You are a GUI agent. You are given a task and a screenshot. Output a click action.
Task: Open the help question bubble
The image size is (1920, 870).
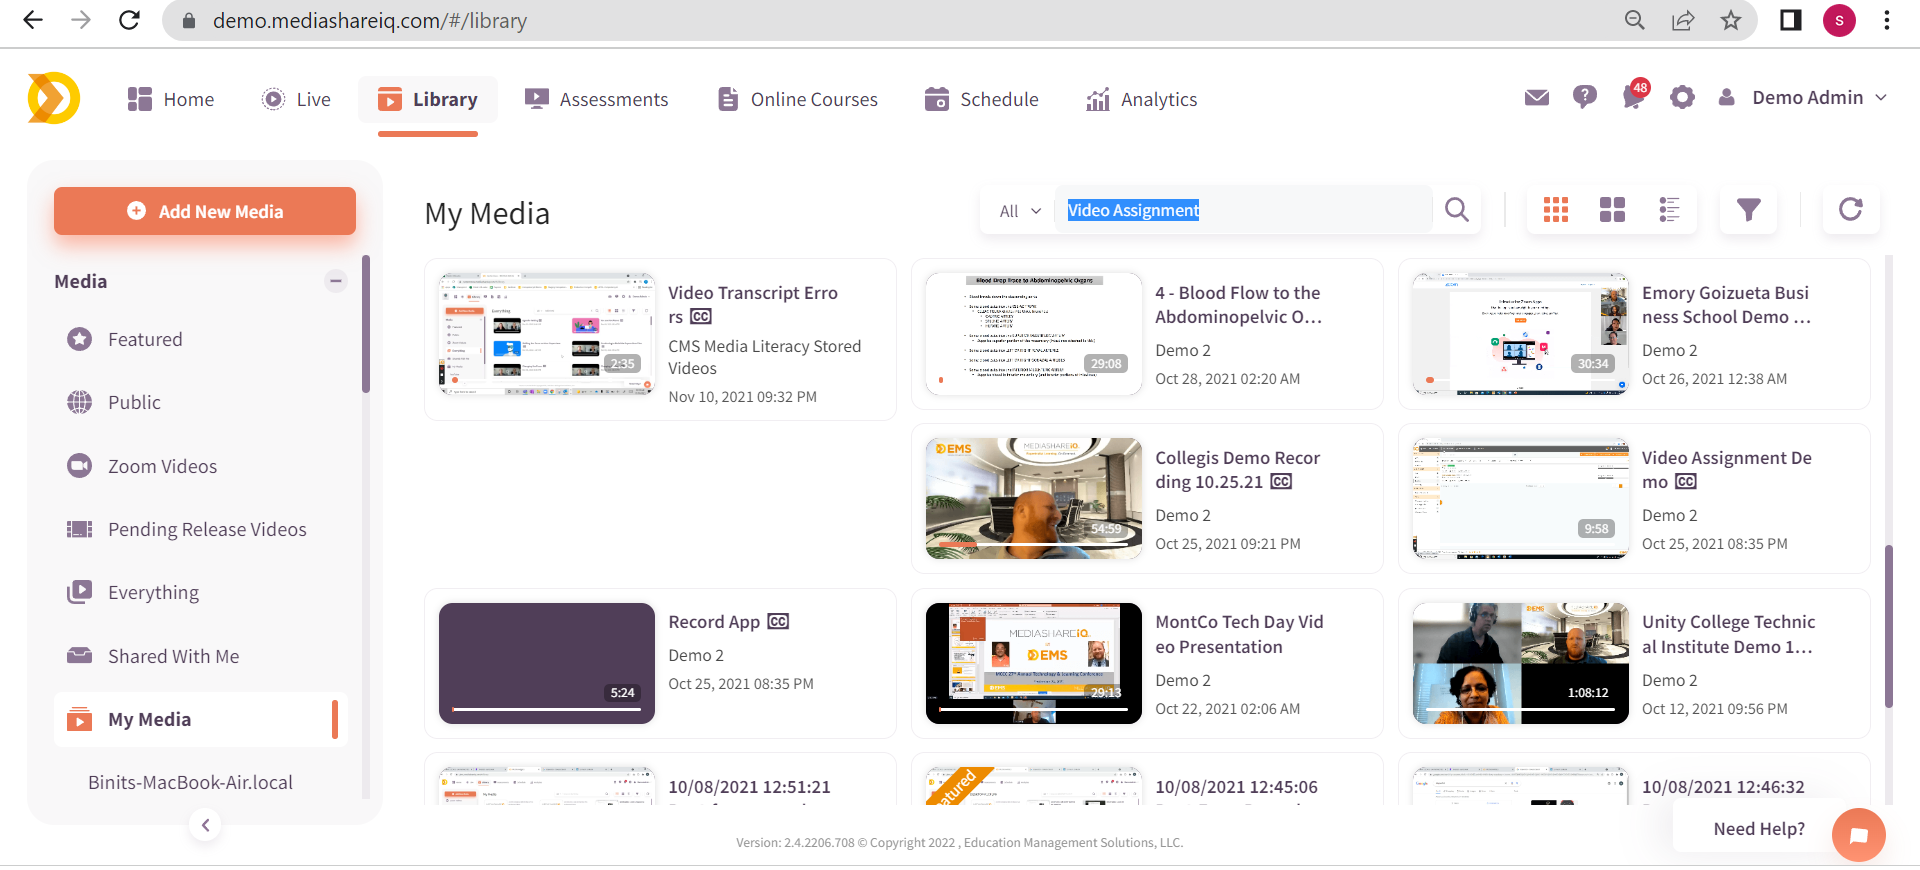click(1584, 98)
